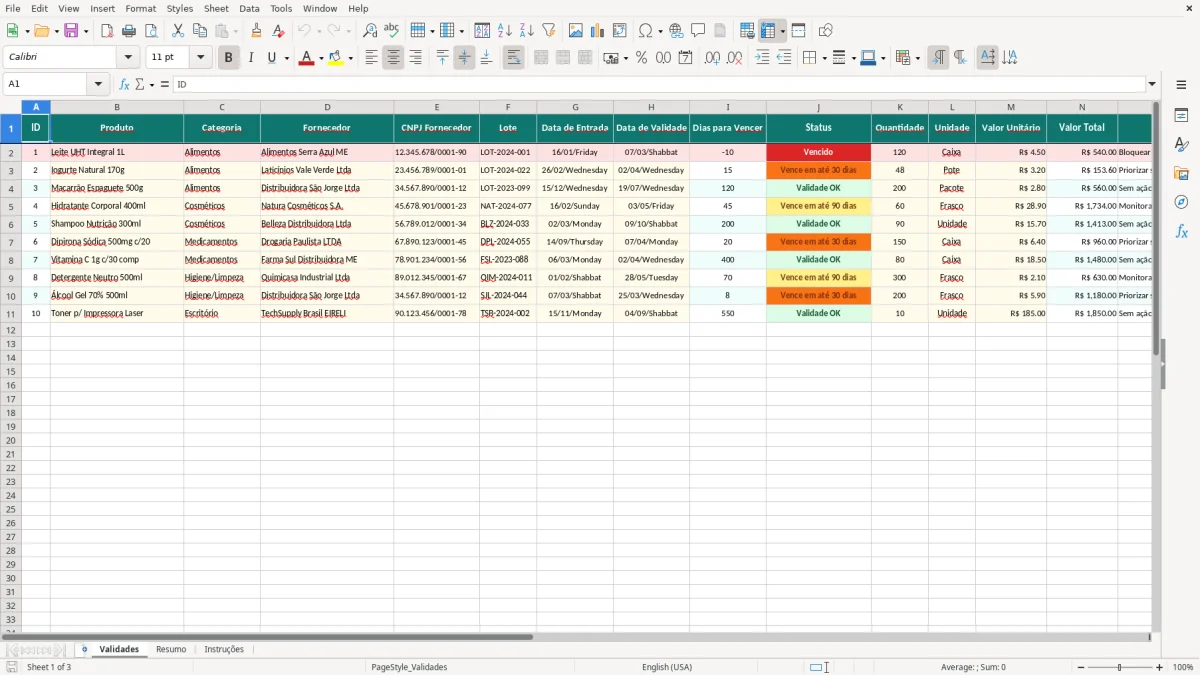The height and width of the screenshot is (675, 1200).
Task: Open the Font Size dropdown arrow
Action: pyautogui.click(x=200, y=58)
